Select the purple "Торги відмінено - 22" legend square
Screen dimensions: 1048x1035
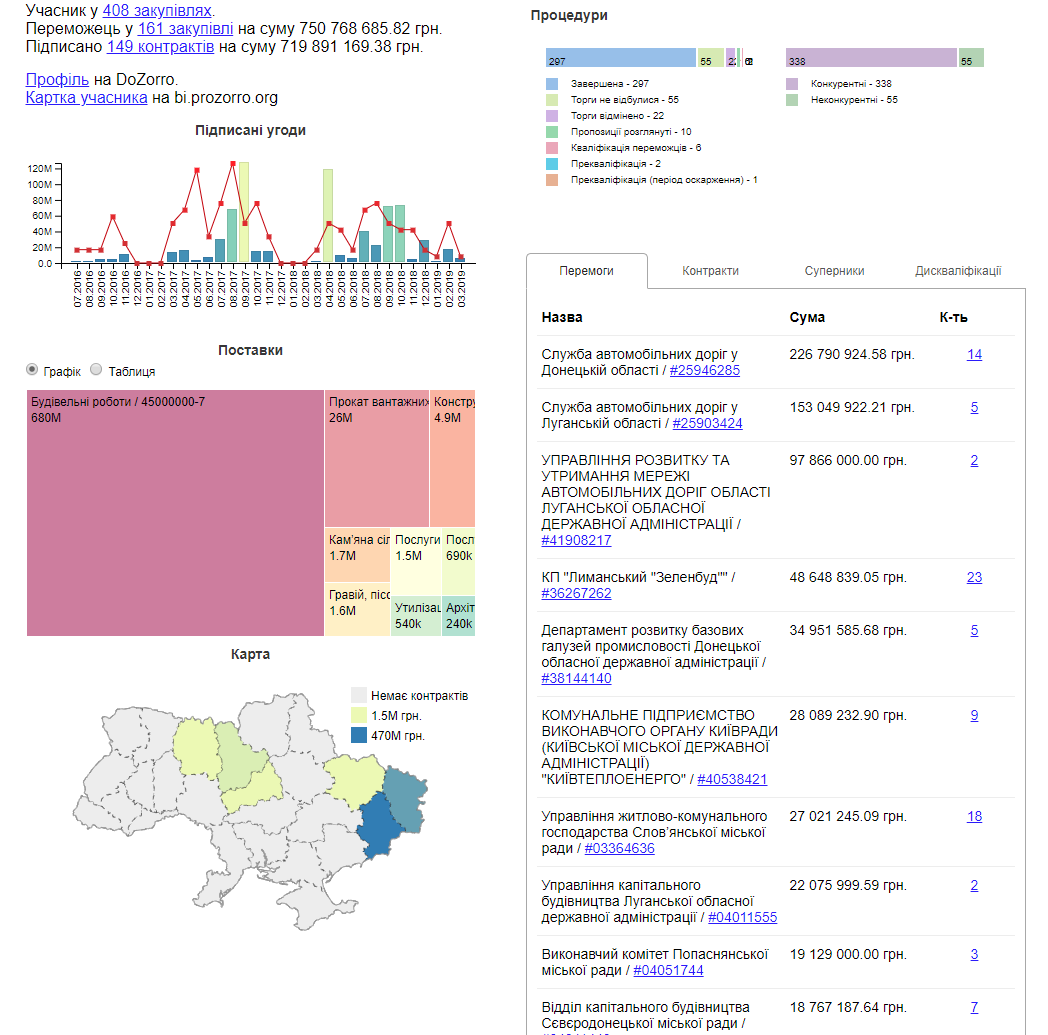(550, 115)
